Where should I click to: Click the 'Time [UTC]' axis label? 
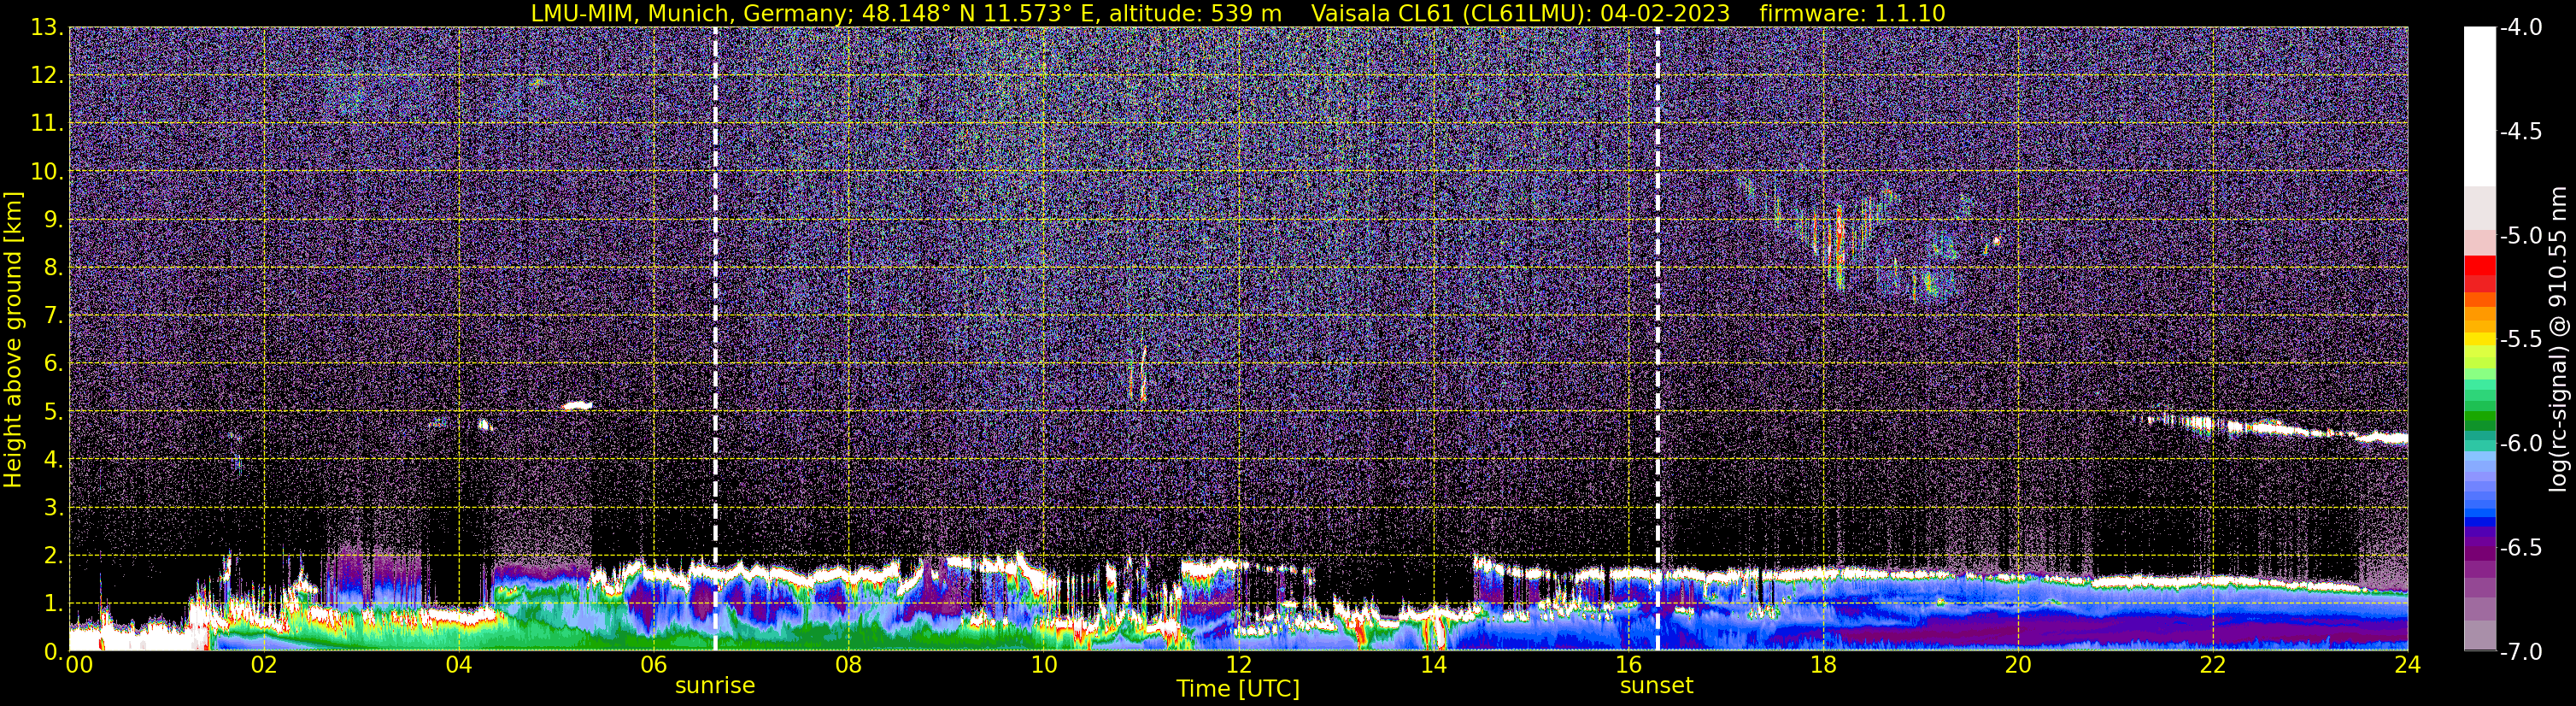point(1238,688)
